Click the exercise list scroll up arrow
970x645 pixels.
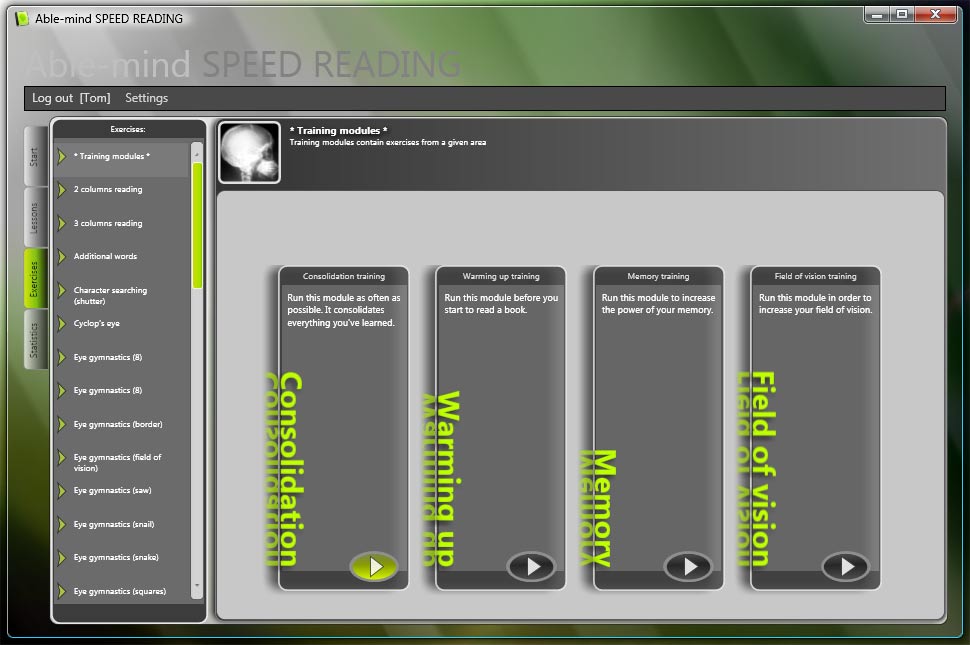point(197,155)
